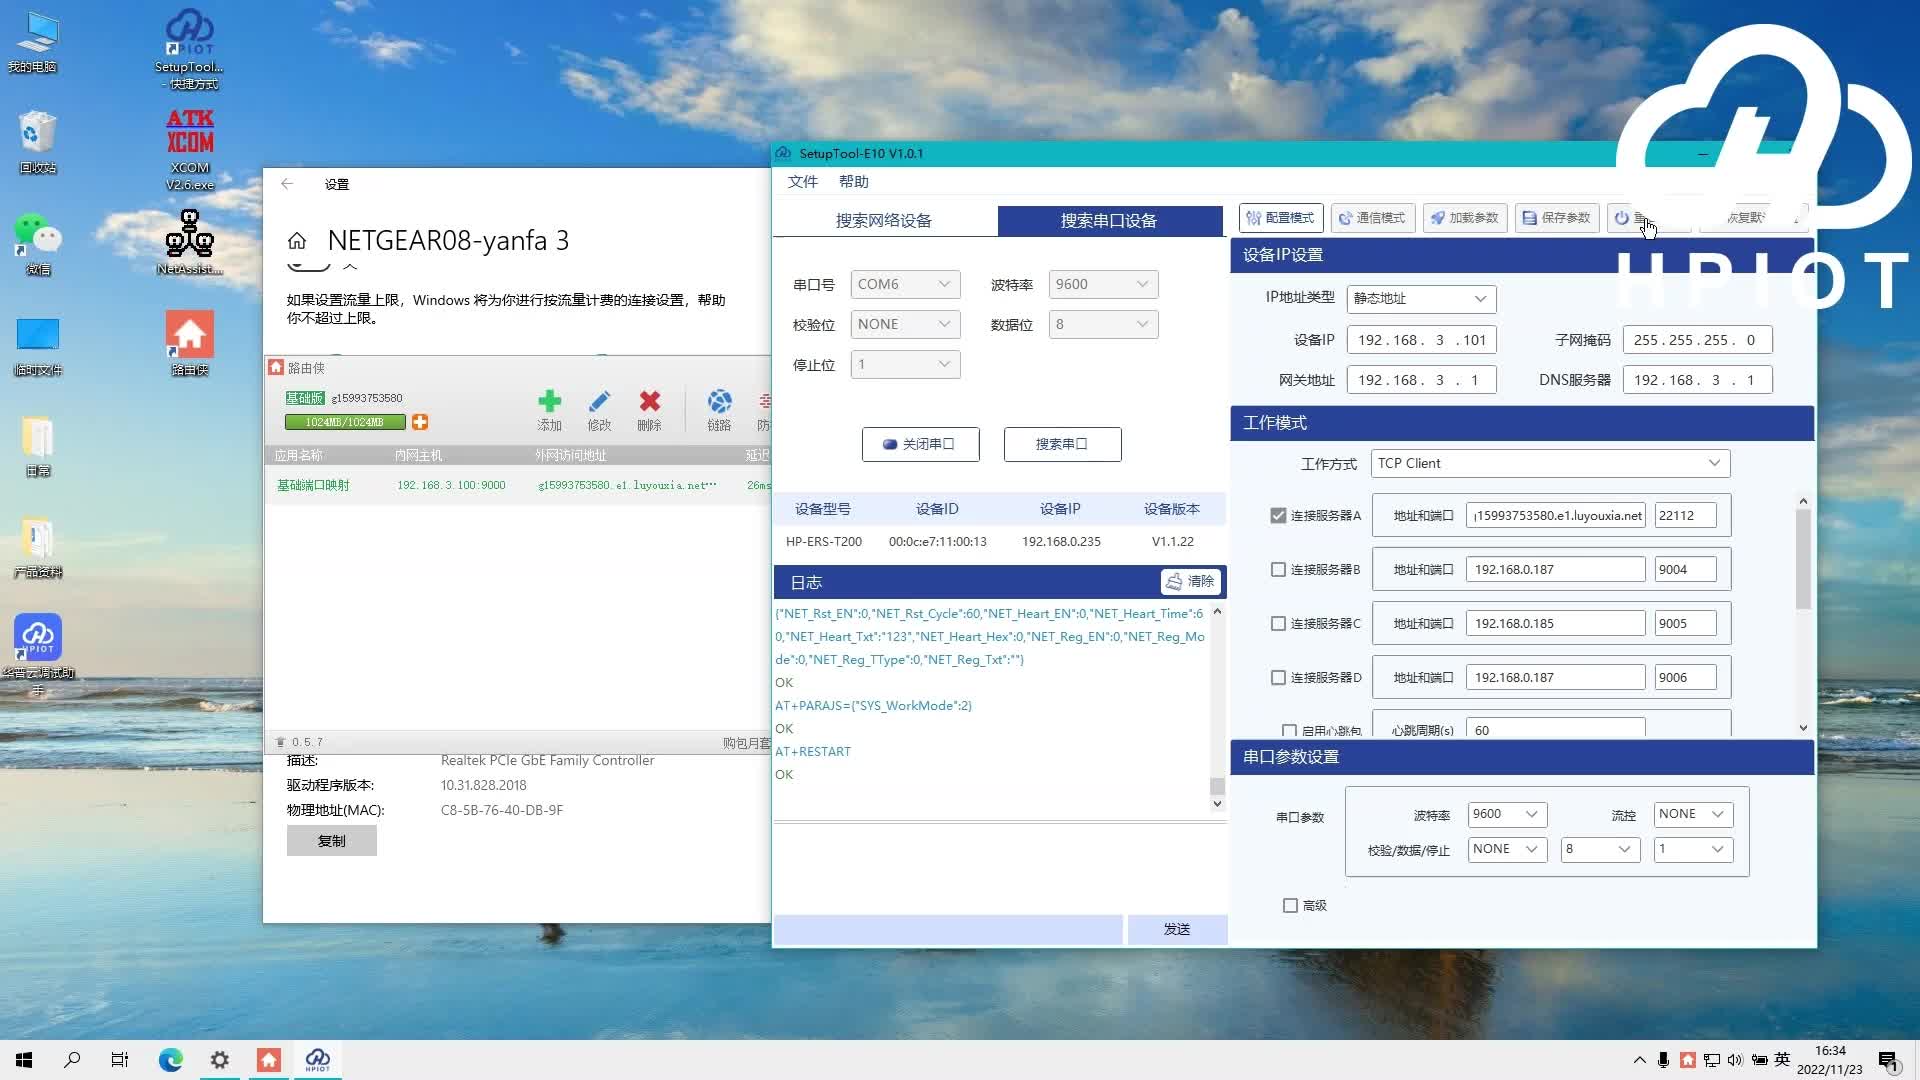Click the home icon in Settings window
Screen dimensions: 1920x1080
(x=296, y=241)
